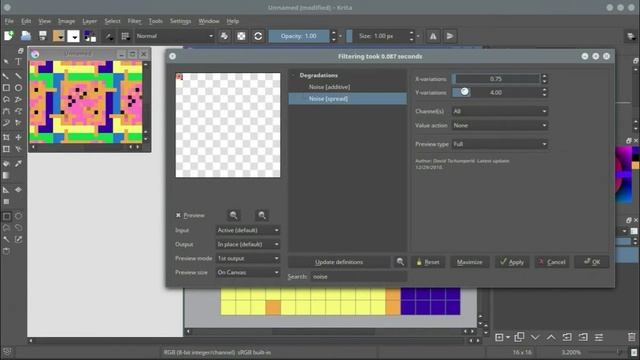
Task: Click the Maximize button
Action: pyautogui.click(x=469, y=262)
